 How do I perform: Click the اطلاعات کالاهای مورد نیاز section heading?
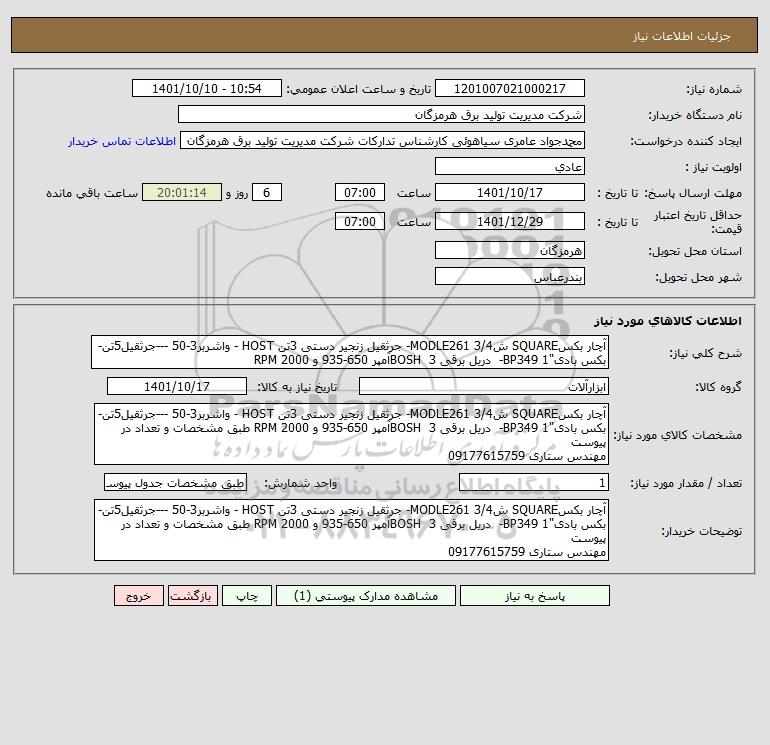pos(668,321)
